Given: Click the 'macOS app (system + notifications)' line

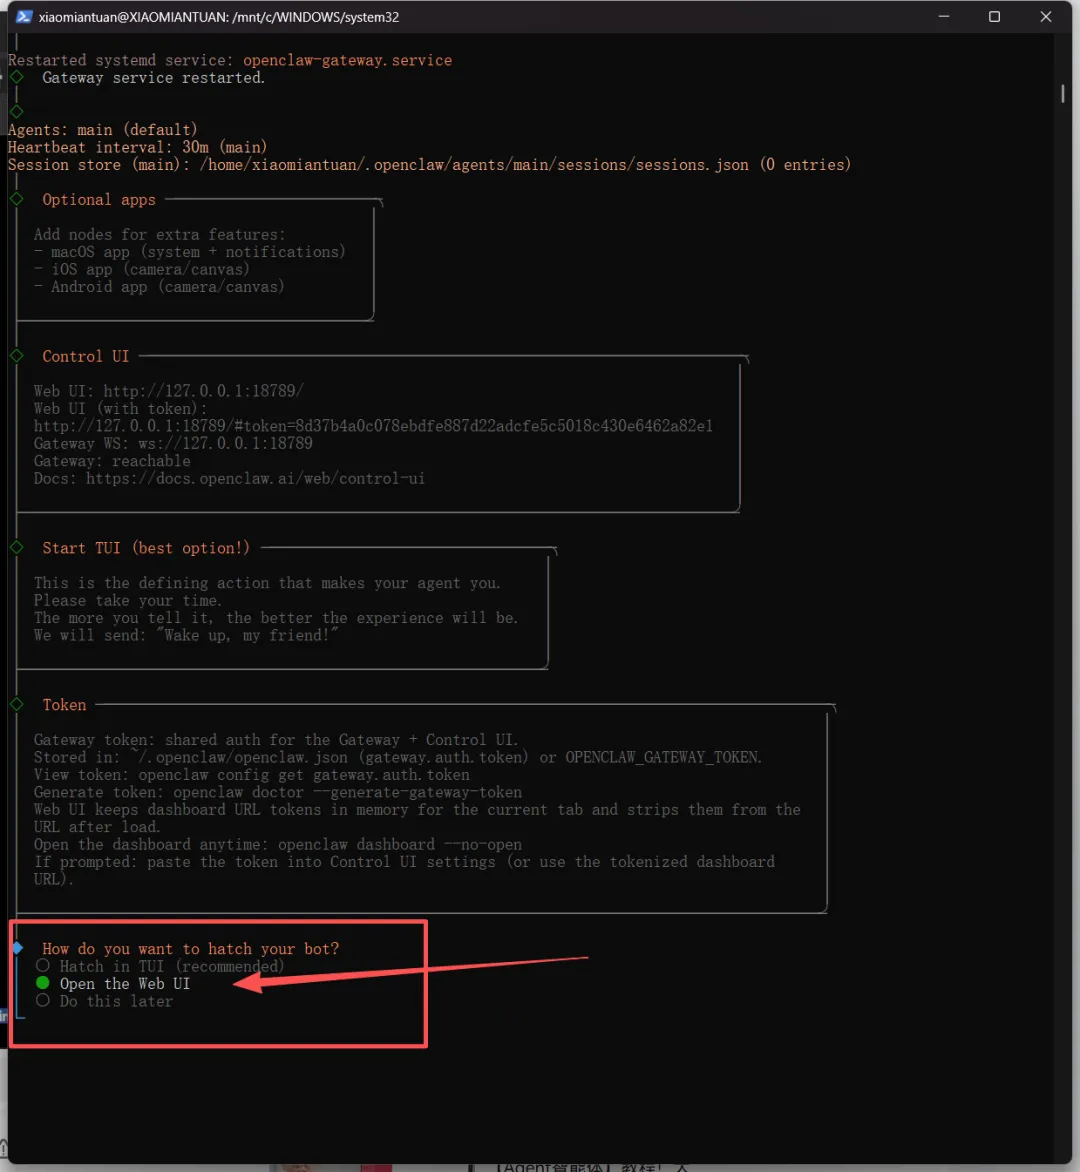Looking at the screenshot, I should (x=190, y=252).
